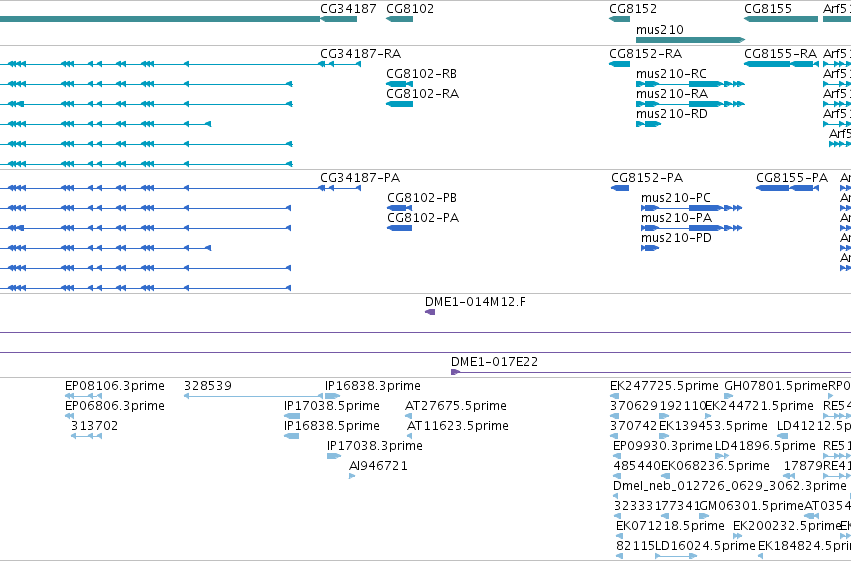
Task: Click the CG8152 gene label
Action: tap(633, 9)
